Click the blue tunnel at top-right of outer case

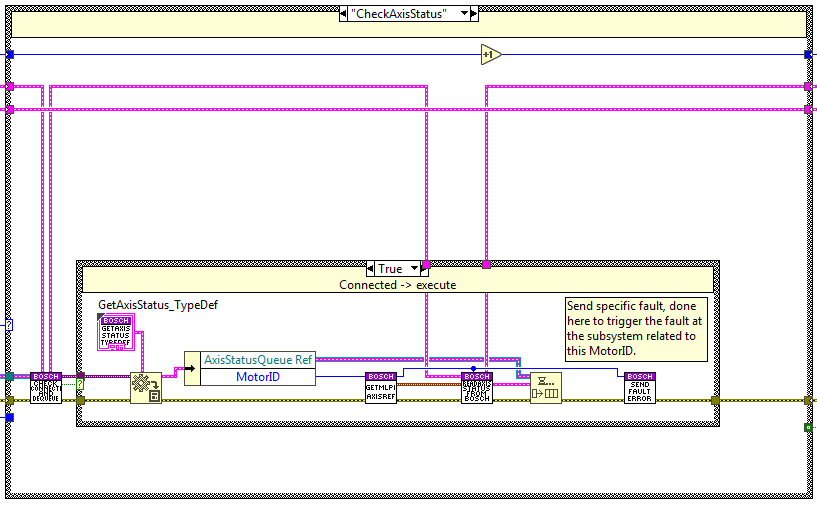[x=808, y=54]
